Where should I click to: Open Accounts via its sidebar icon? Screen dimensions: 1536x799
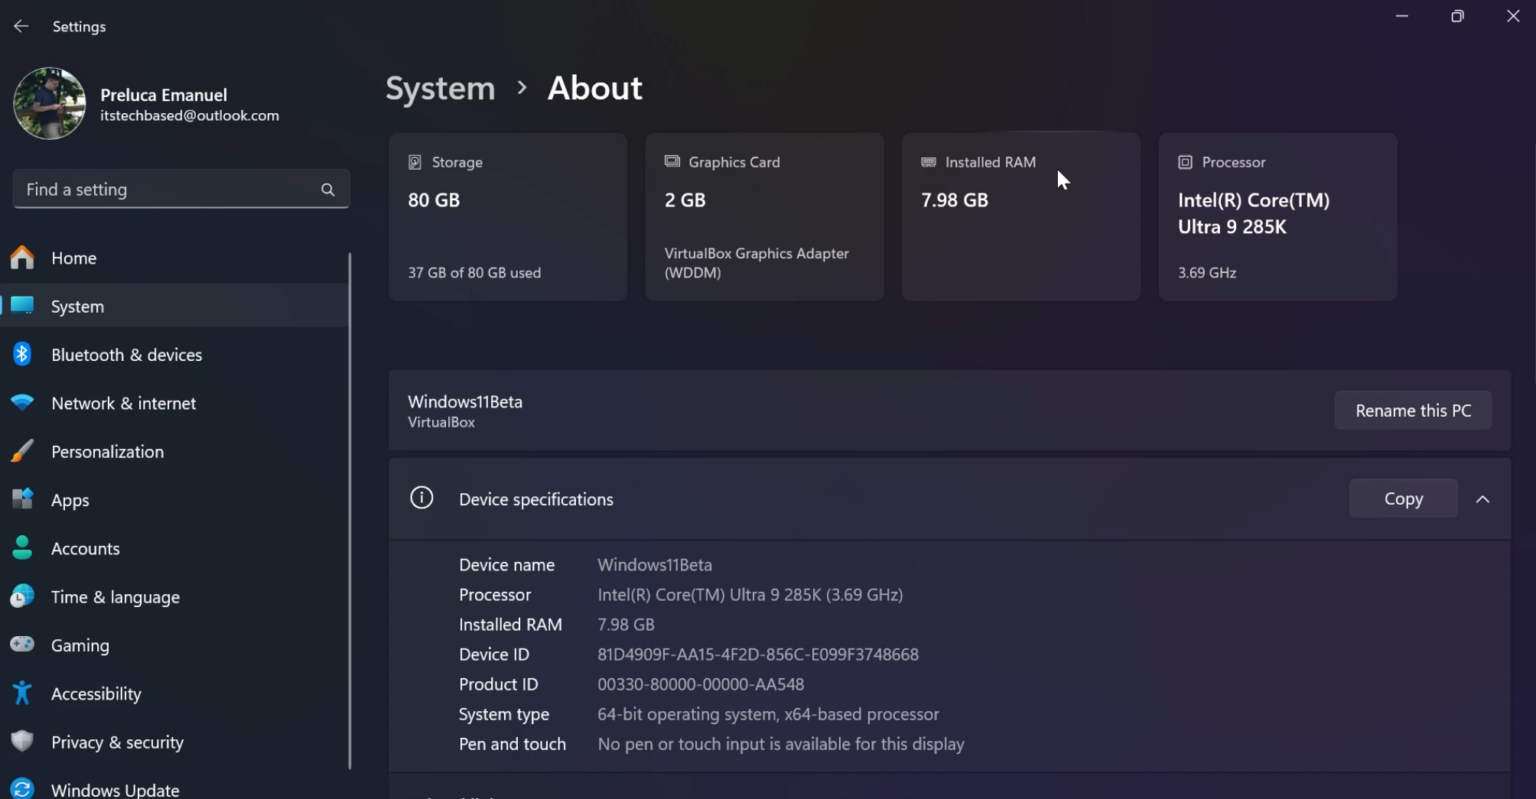(x=22, y=548)
